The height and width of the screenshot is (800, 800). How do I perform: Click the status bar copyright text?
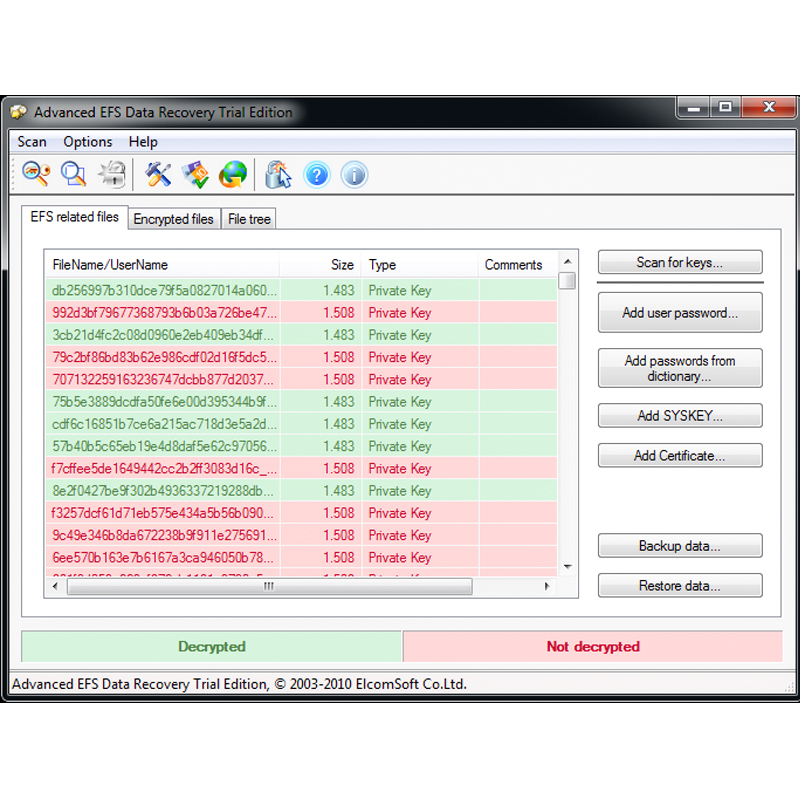click(x=239, y=684)
